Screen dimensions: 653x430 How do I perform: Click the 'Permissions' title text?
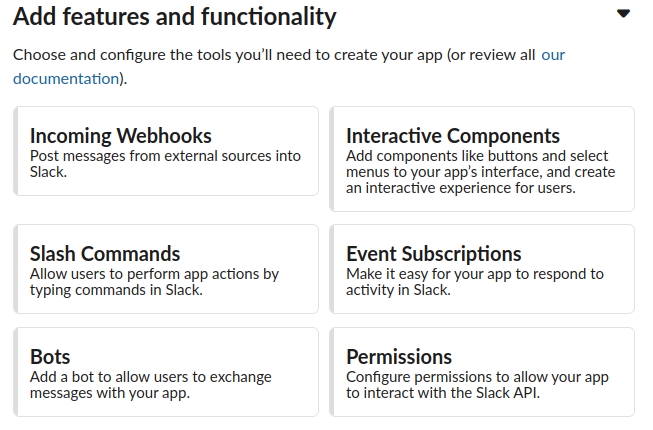click(x=399, y=357)
